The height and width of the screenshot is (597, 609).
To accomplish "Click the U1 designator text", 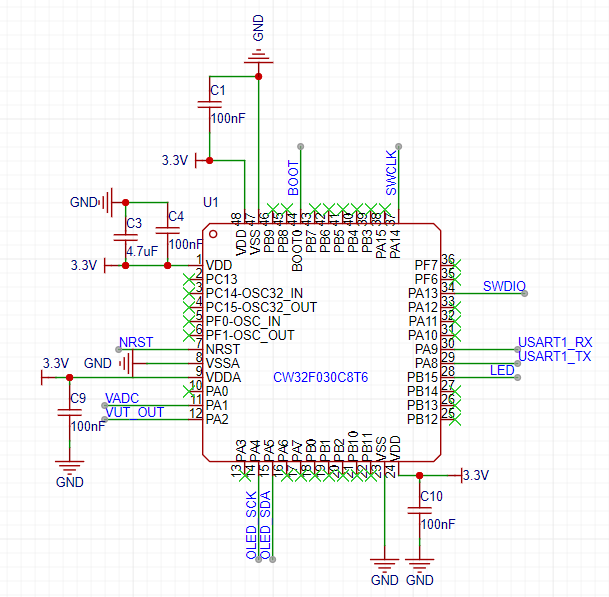I will pos(211,202).
